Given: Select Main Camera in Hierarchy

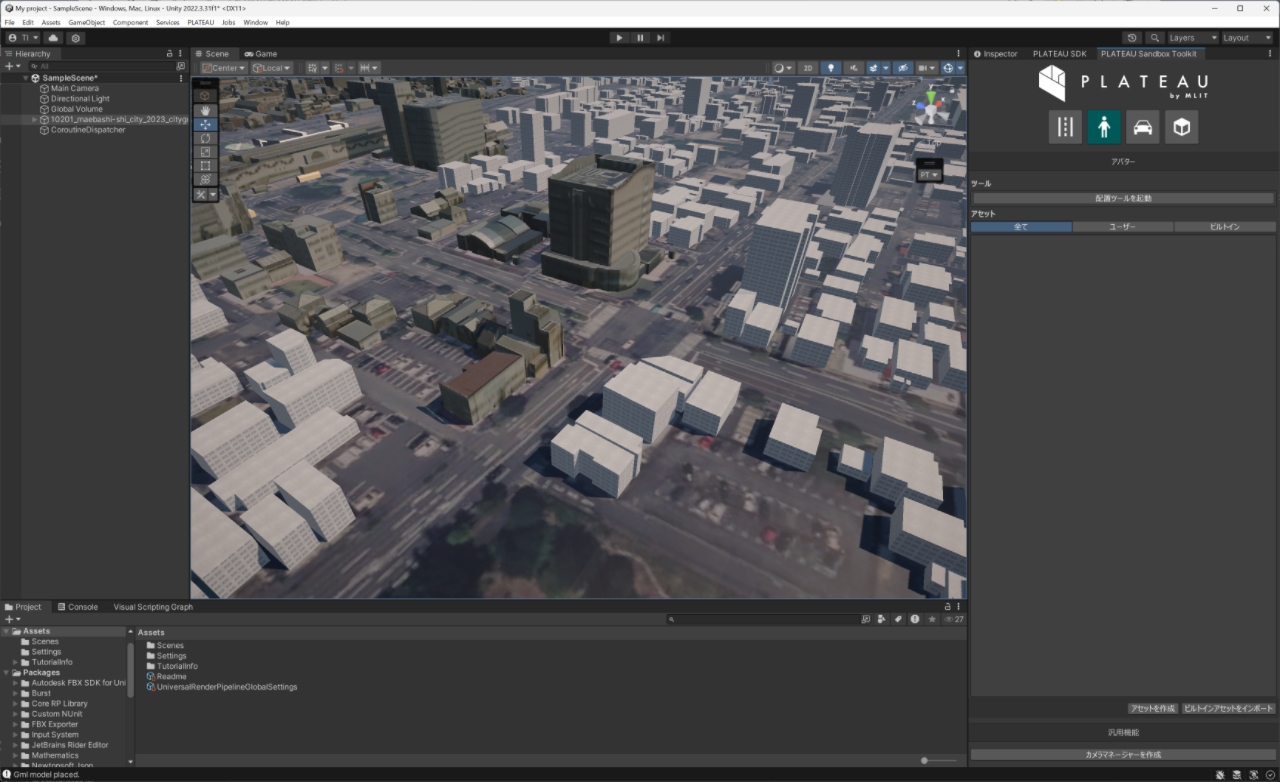Looking at the screenshot, I should tap(75, 88).
